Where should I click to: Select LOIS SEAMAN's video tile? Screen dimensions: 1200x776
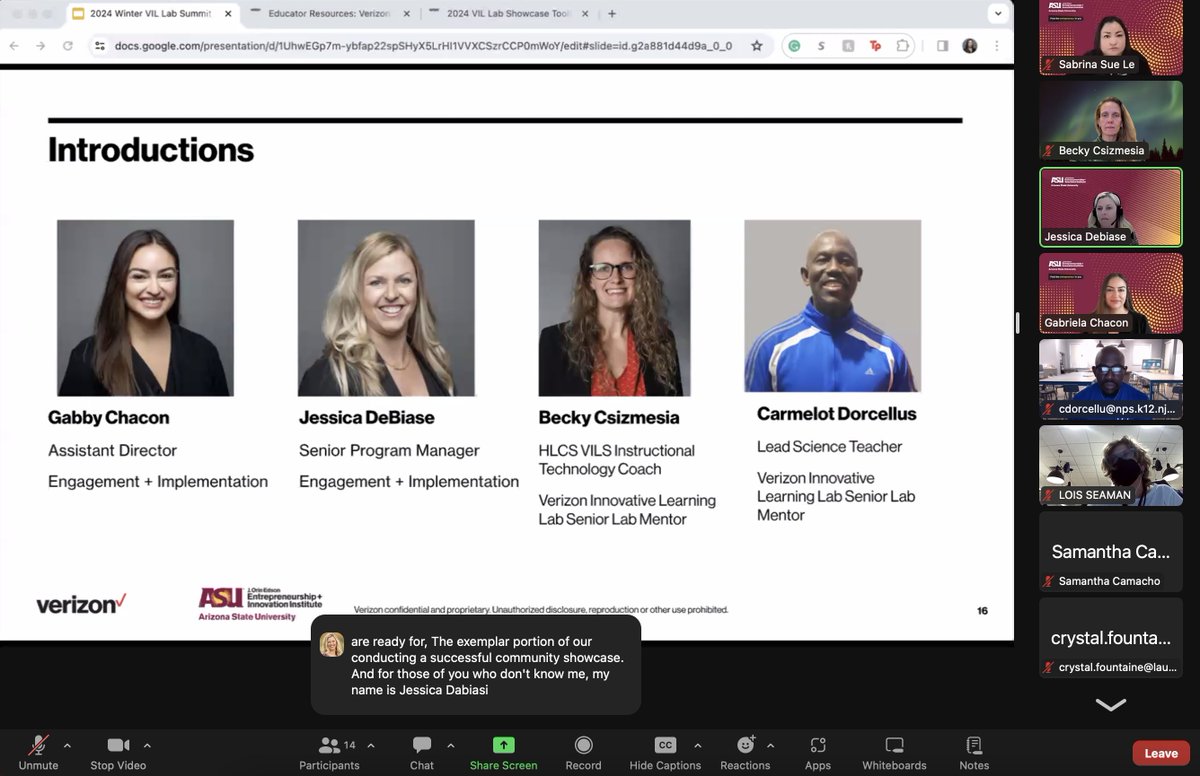pyautogui.click(x=1111, y=465)
